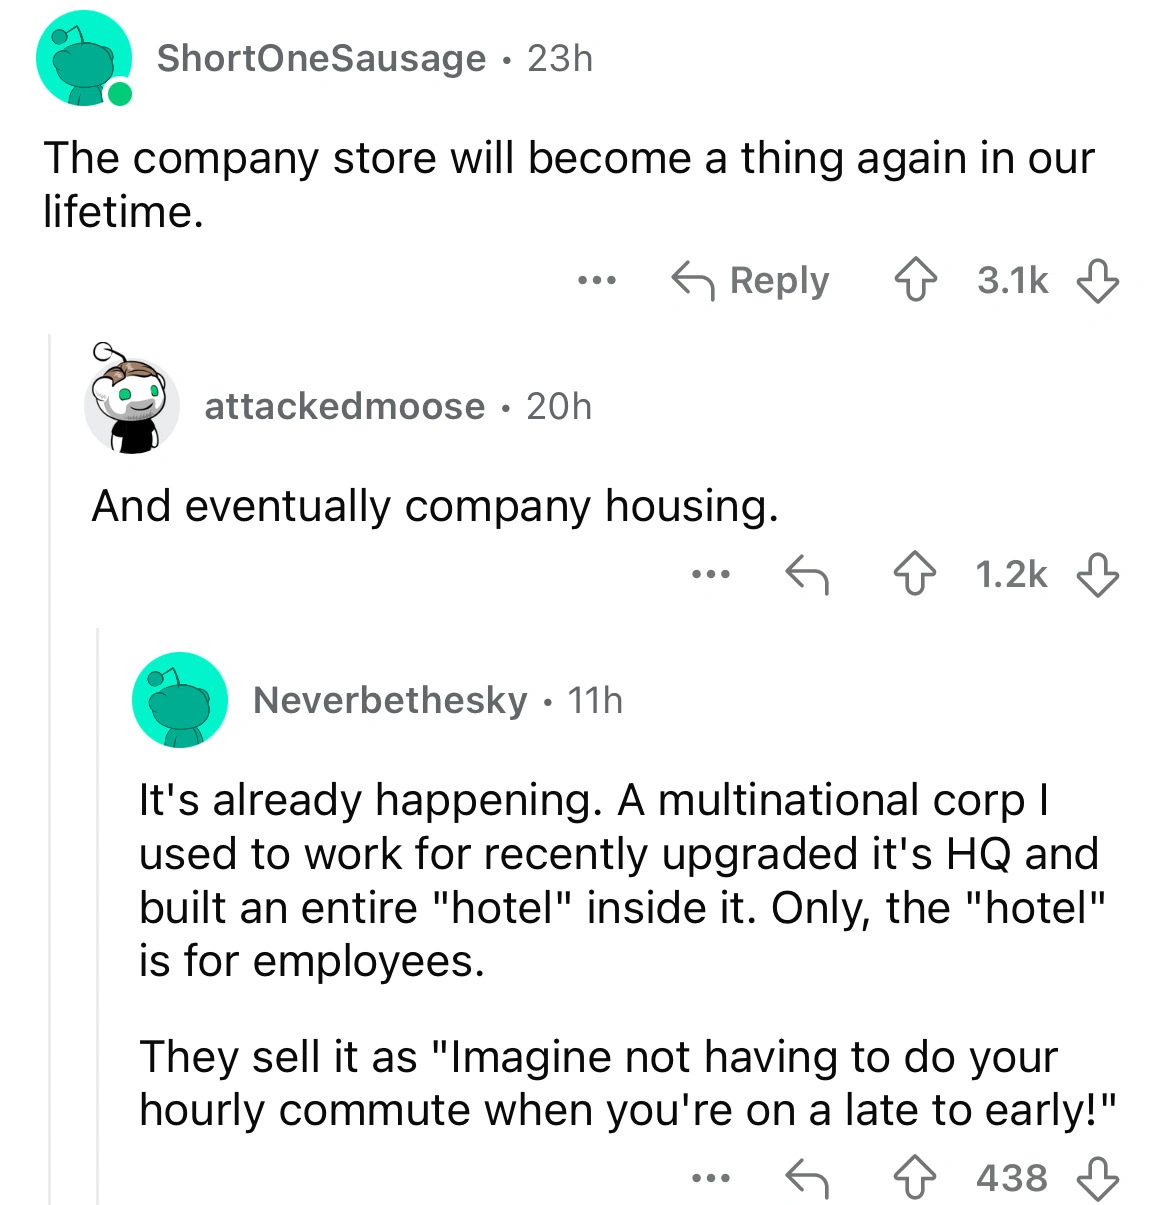Open ShortOneSausage's user profile
1170x1205 pixels.
click(x=321, y=58)
